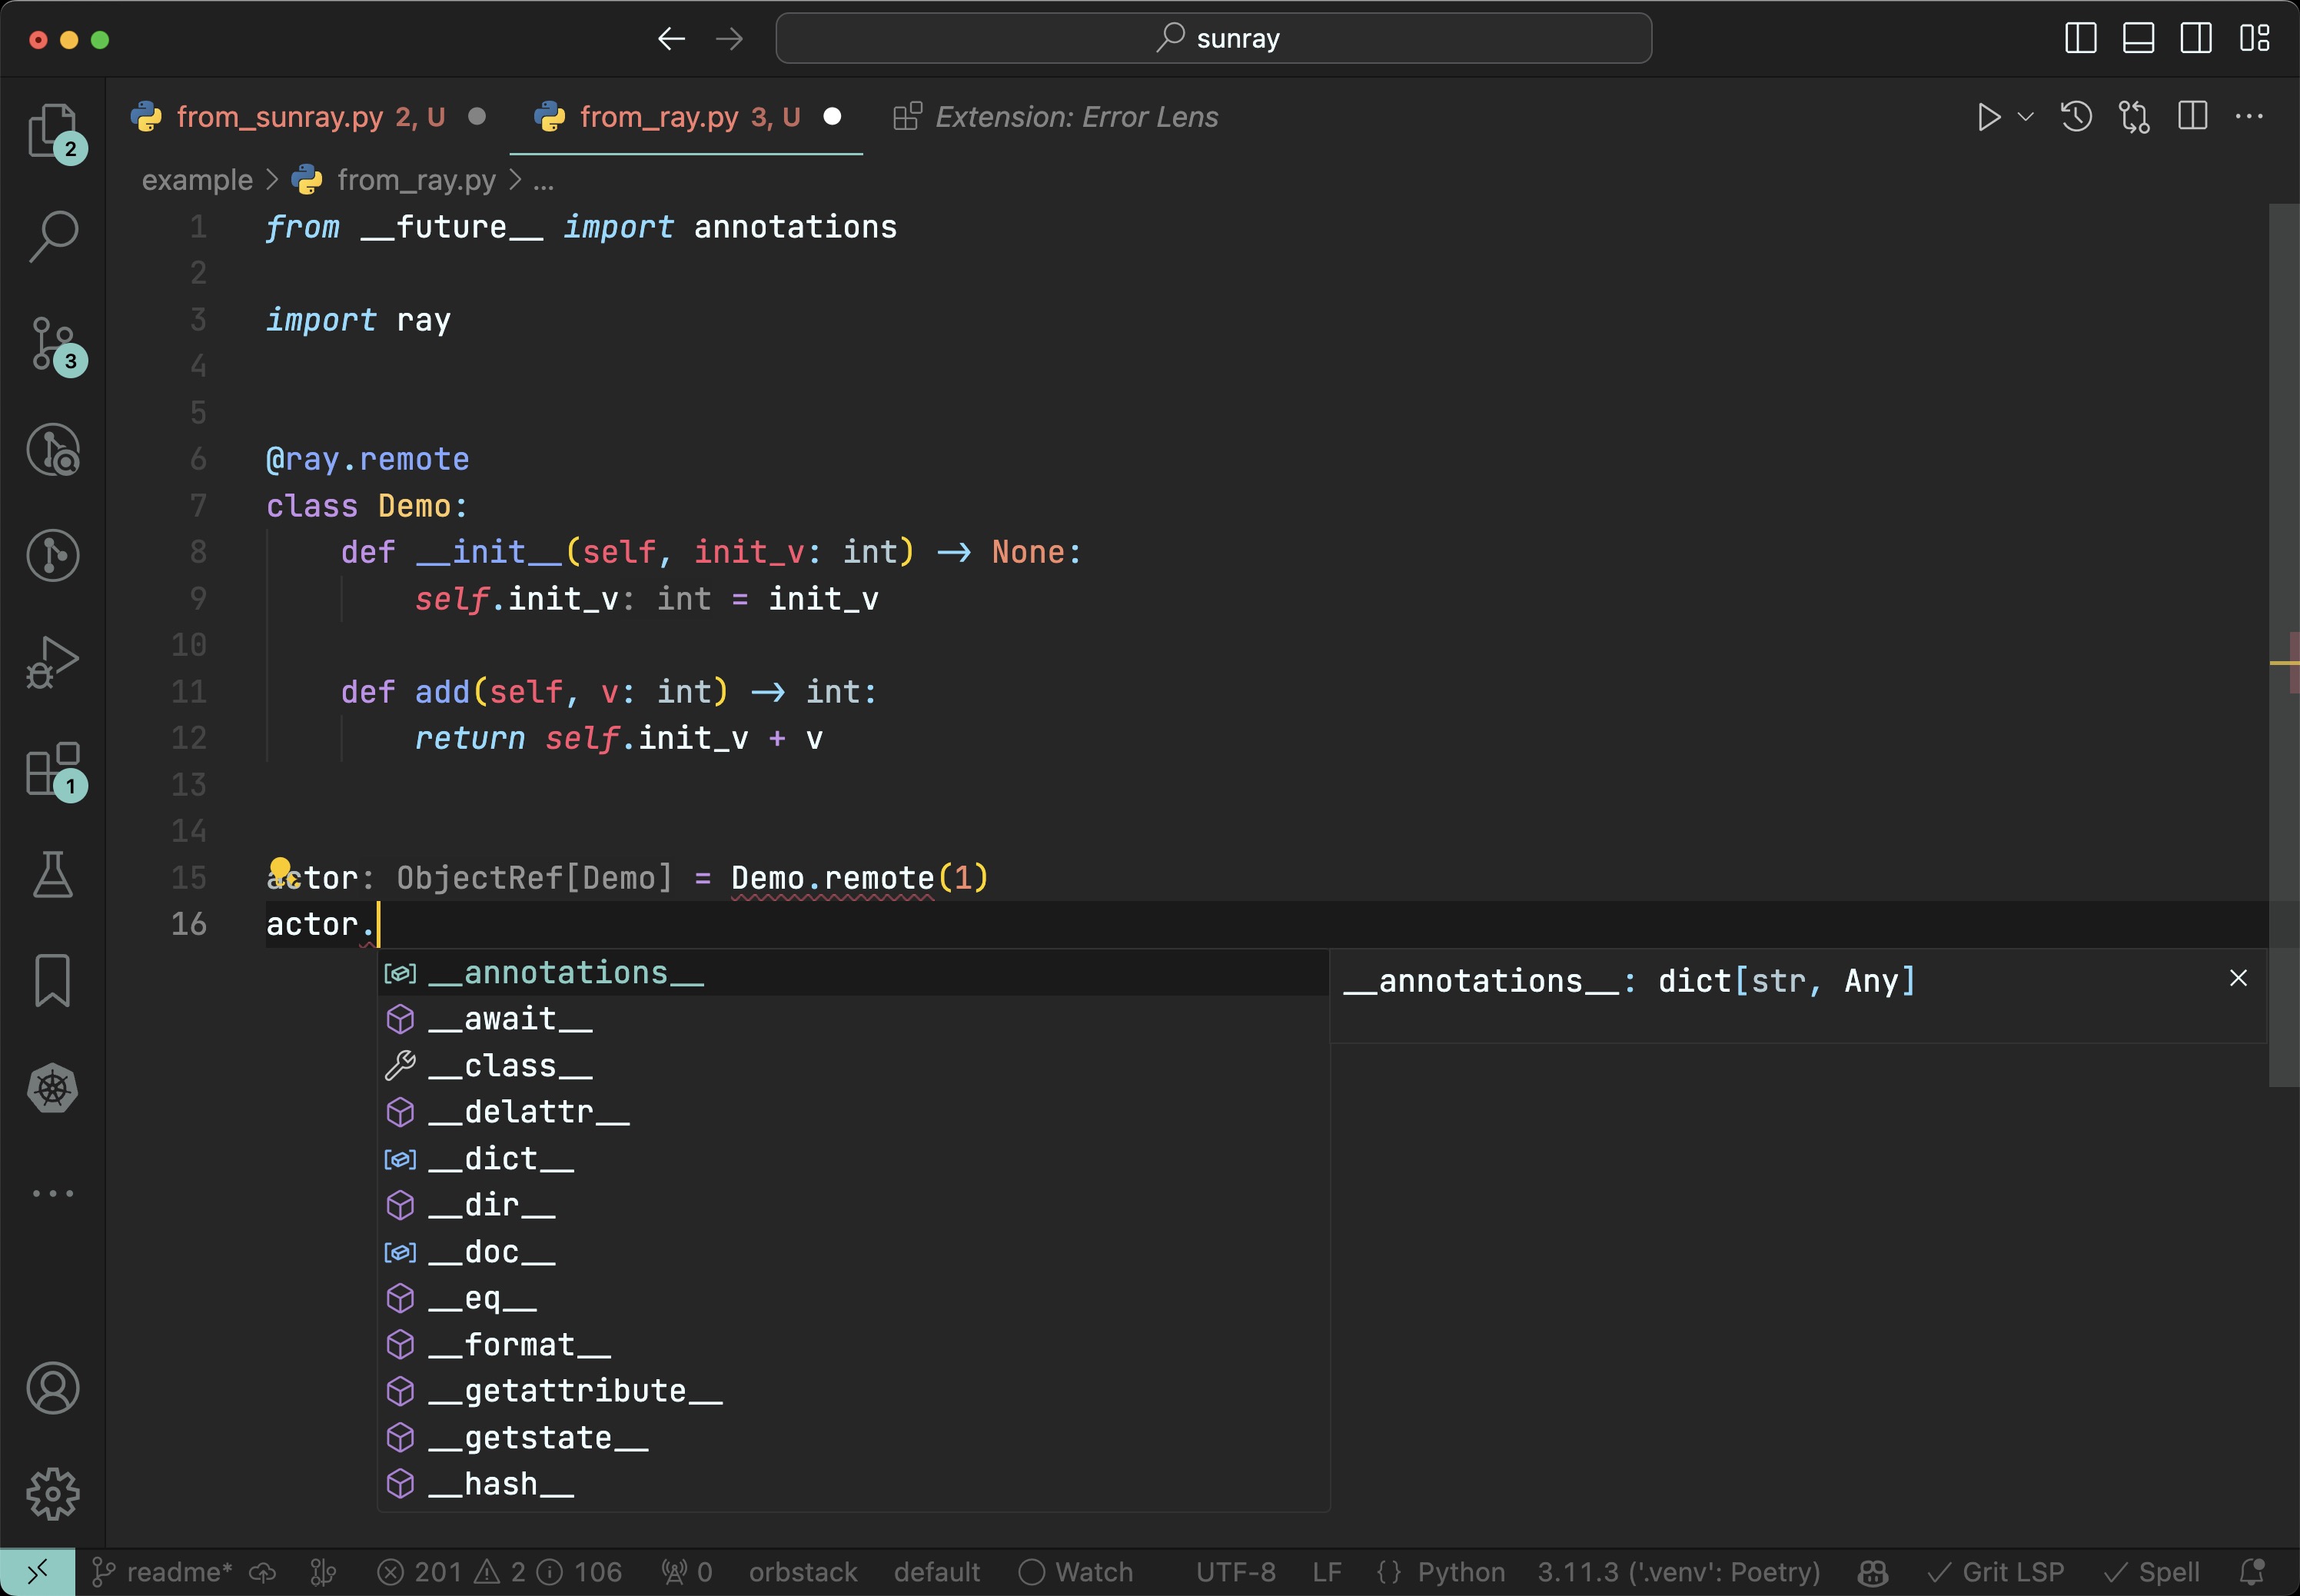Switch to Extension: Error Lens tab

[x=1075, y=117]
